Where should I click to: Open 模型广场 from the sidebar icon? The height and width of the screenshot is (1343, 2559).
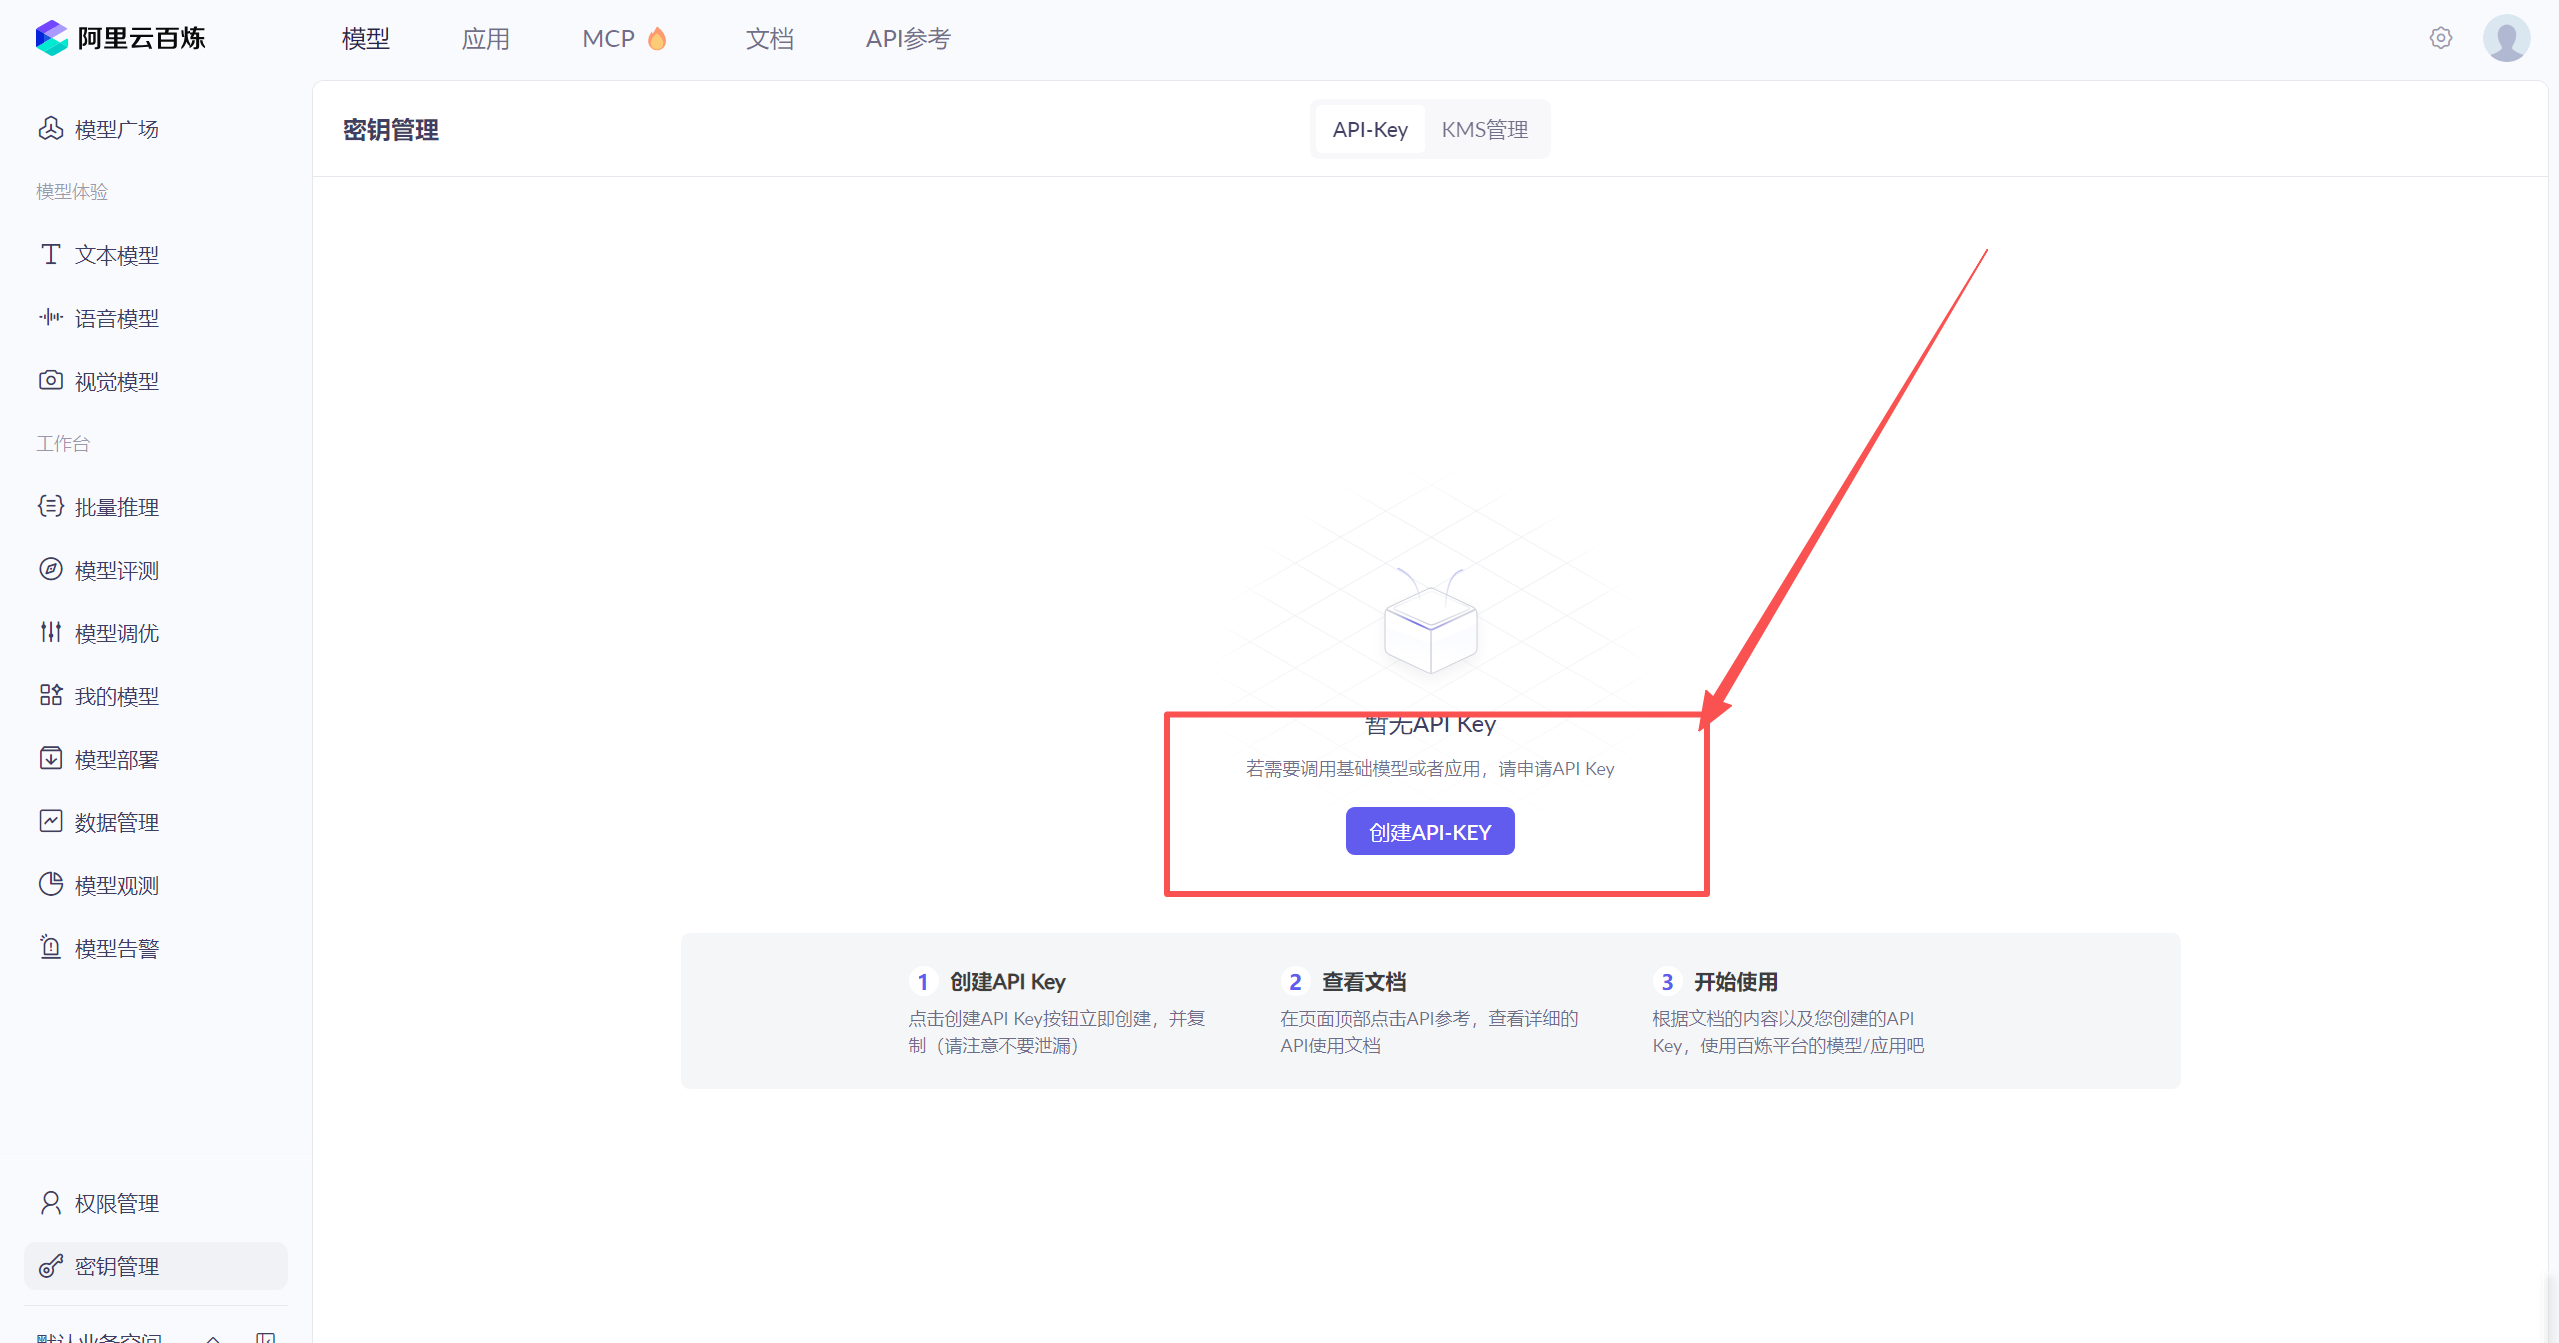pyautogui.click(x=50, y=129)
